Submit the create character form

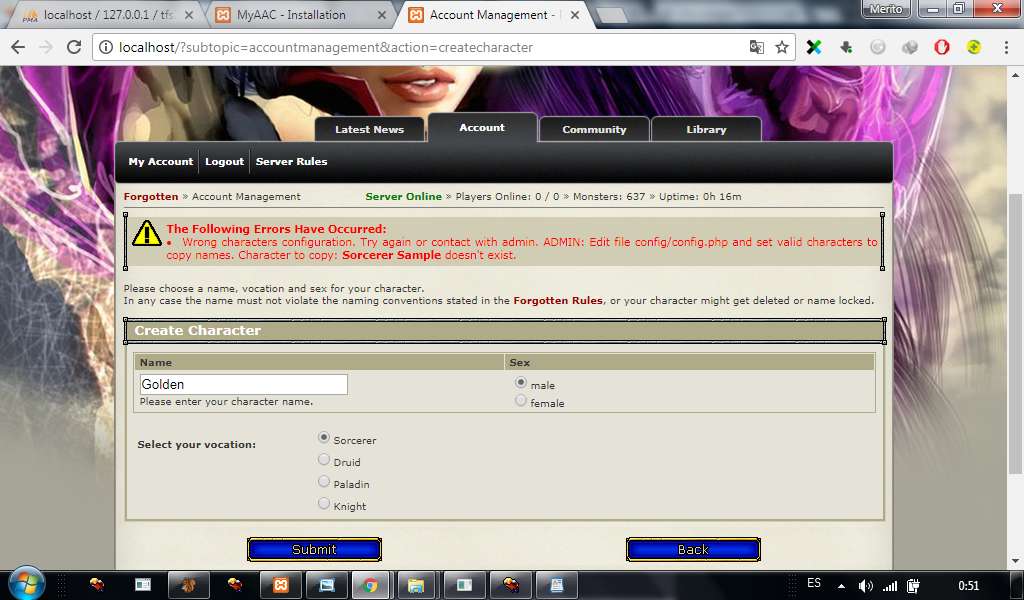tap(314, 550)
